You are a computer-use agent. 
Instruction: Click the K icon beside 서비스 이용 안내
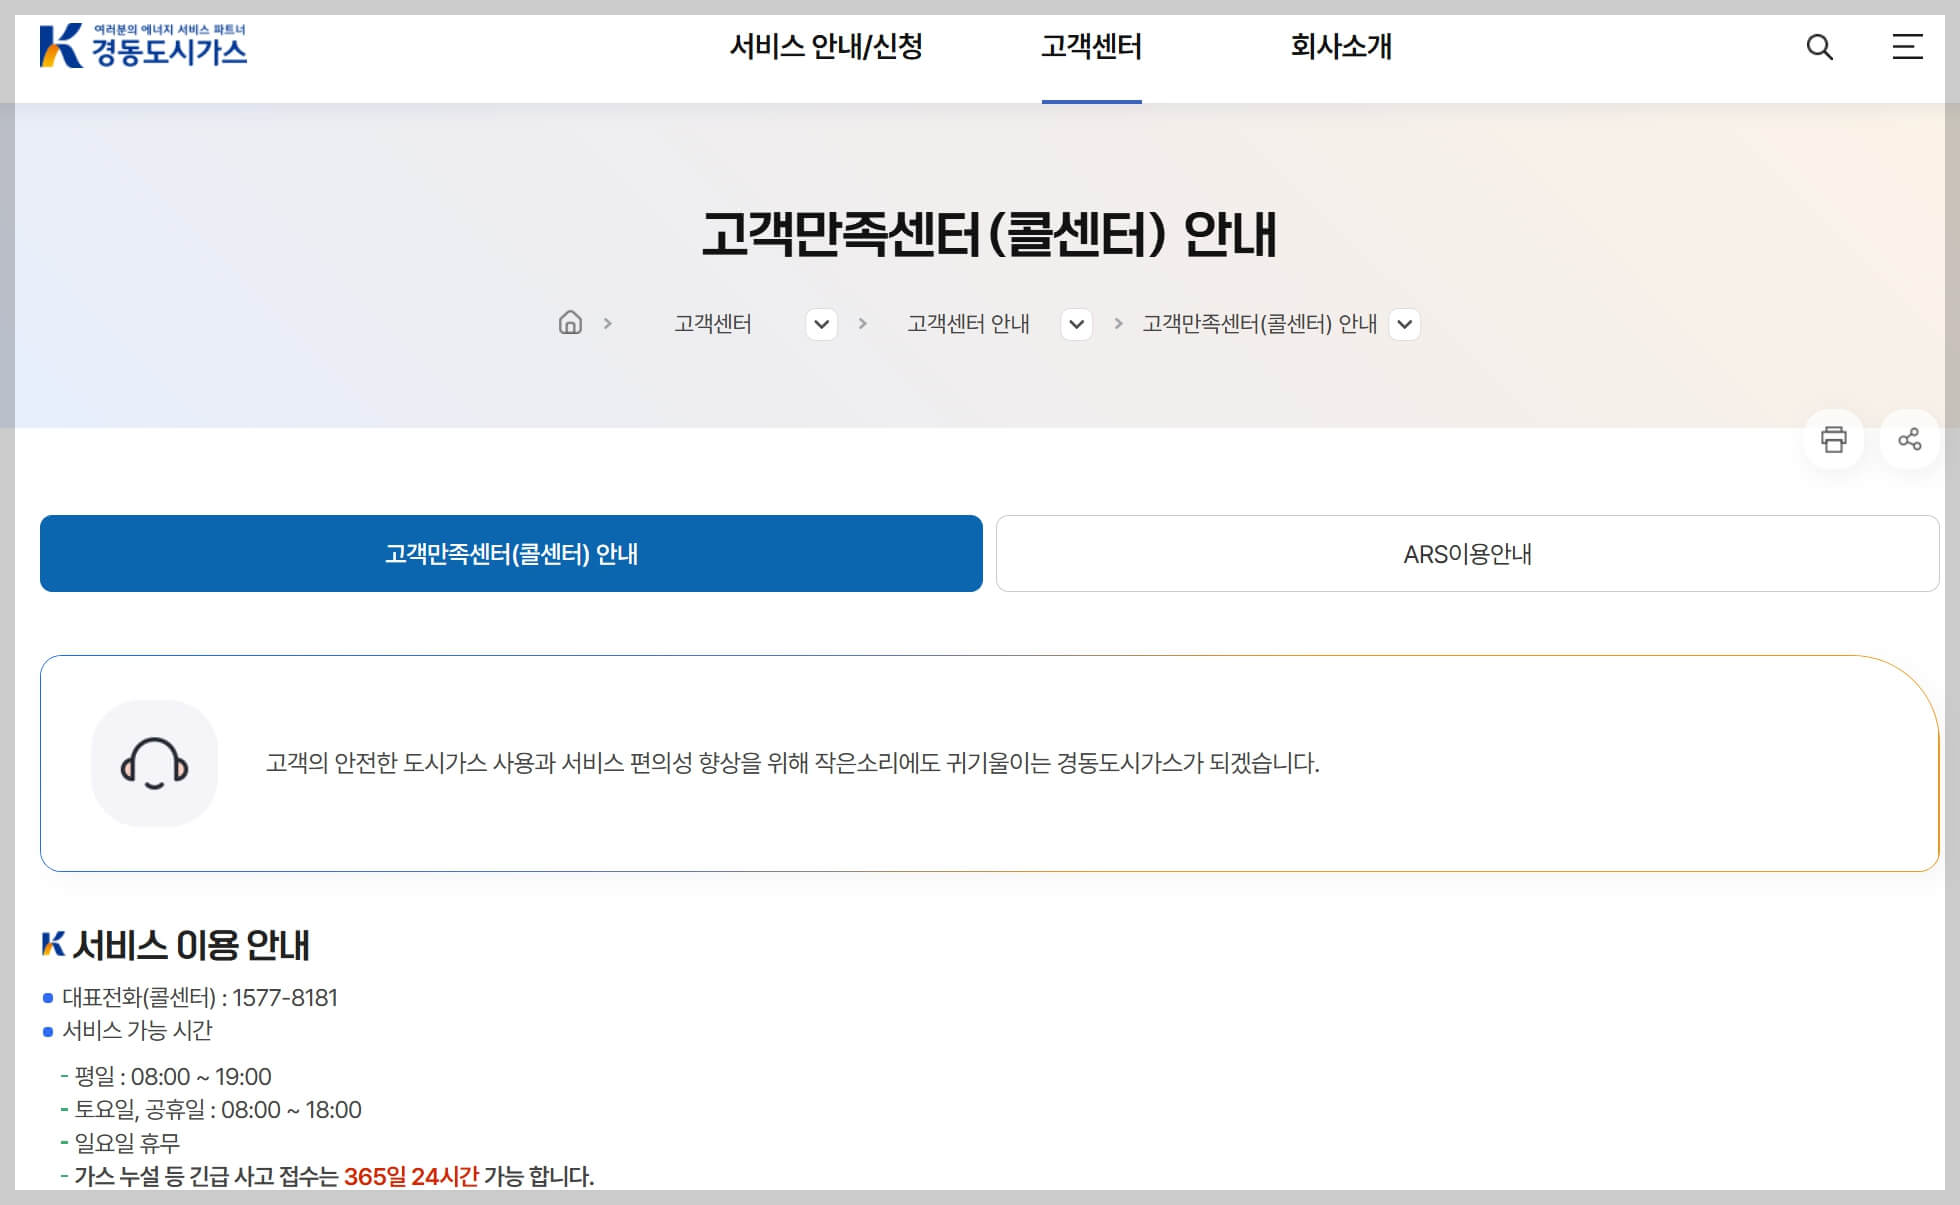coord(55,941)
